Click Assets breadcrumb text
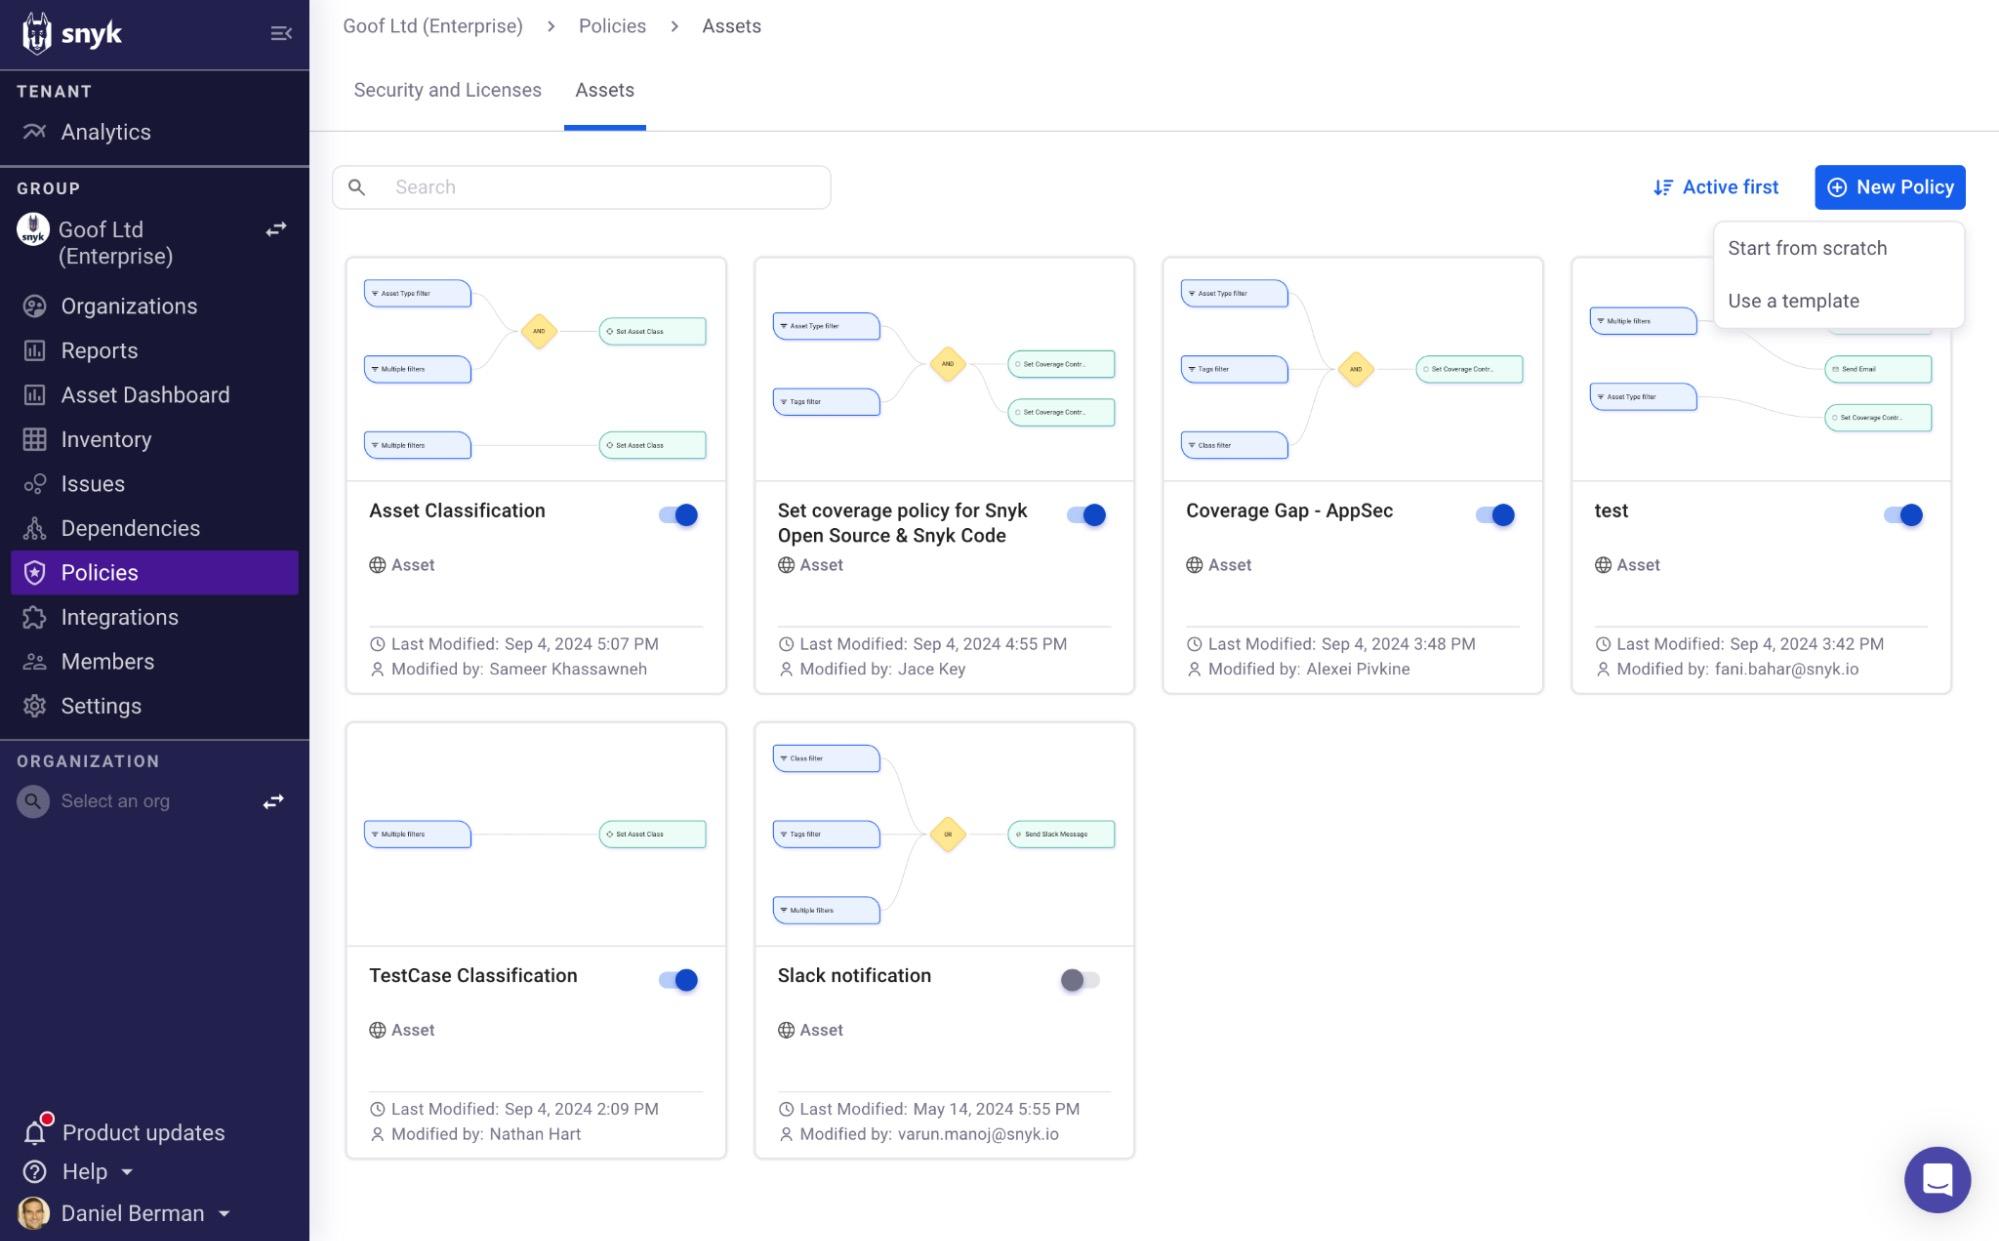This screenshot has height=1241, width=1999. click(x=731, y=26)
